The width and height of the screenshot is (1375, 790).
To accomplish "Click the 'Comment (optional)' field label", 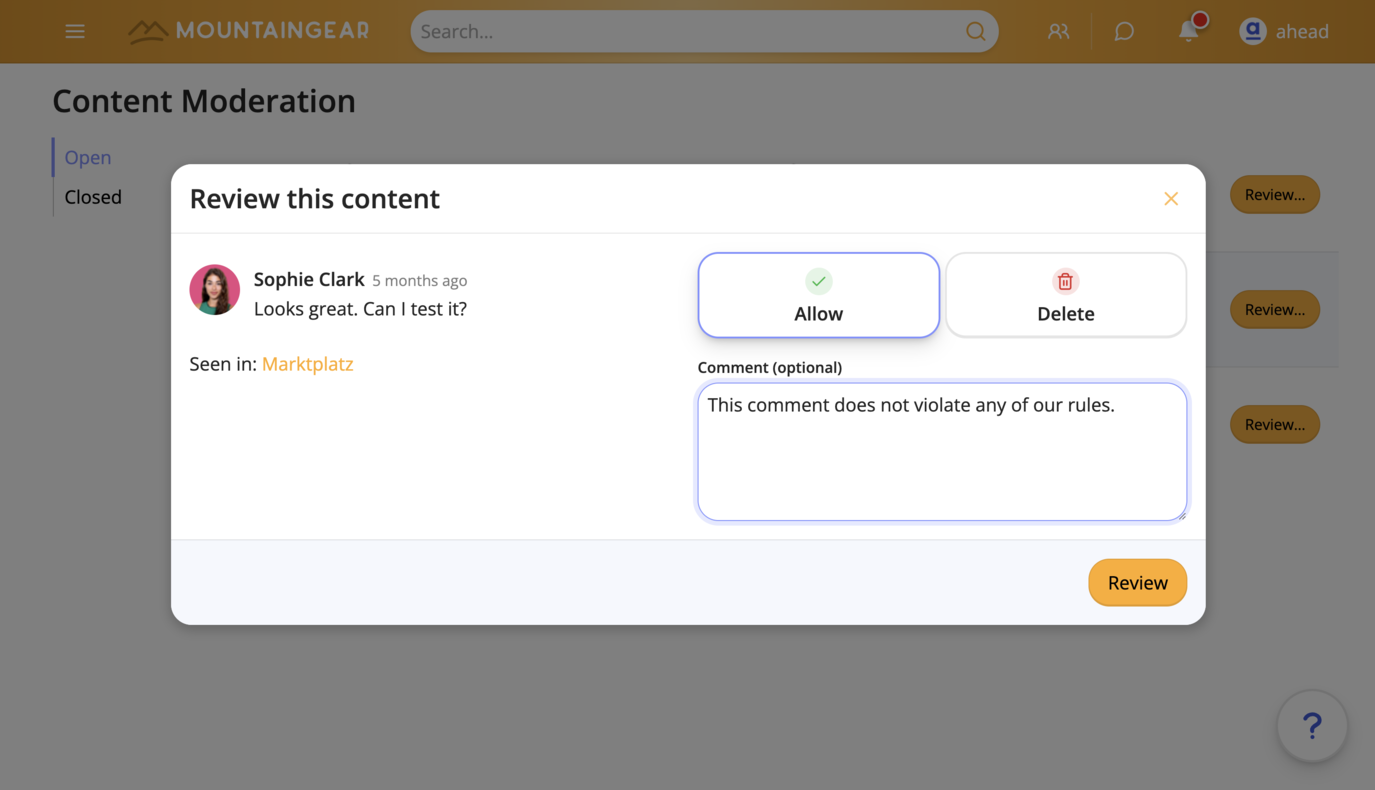I will (x=770, y=367).
